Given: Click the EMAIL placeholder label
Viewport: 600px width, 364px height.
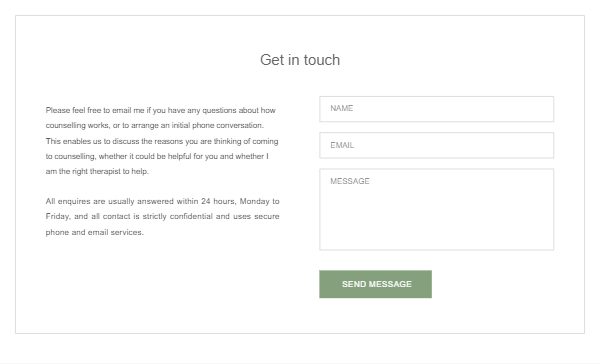Looking at the screenshot, I should pos(342,145).
